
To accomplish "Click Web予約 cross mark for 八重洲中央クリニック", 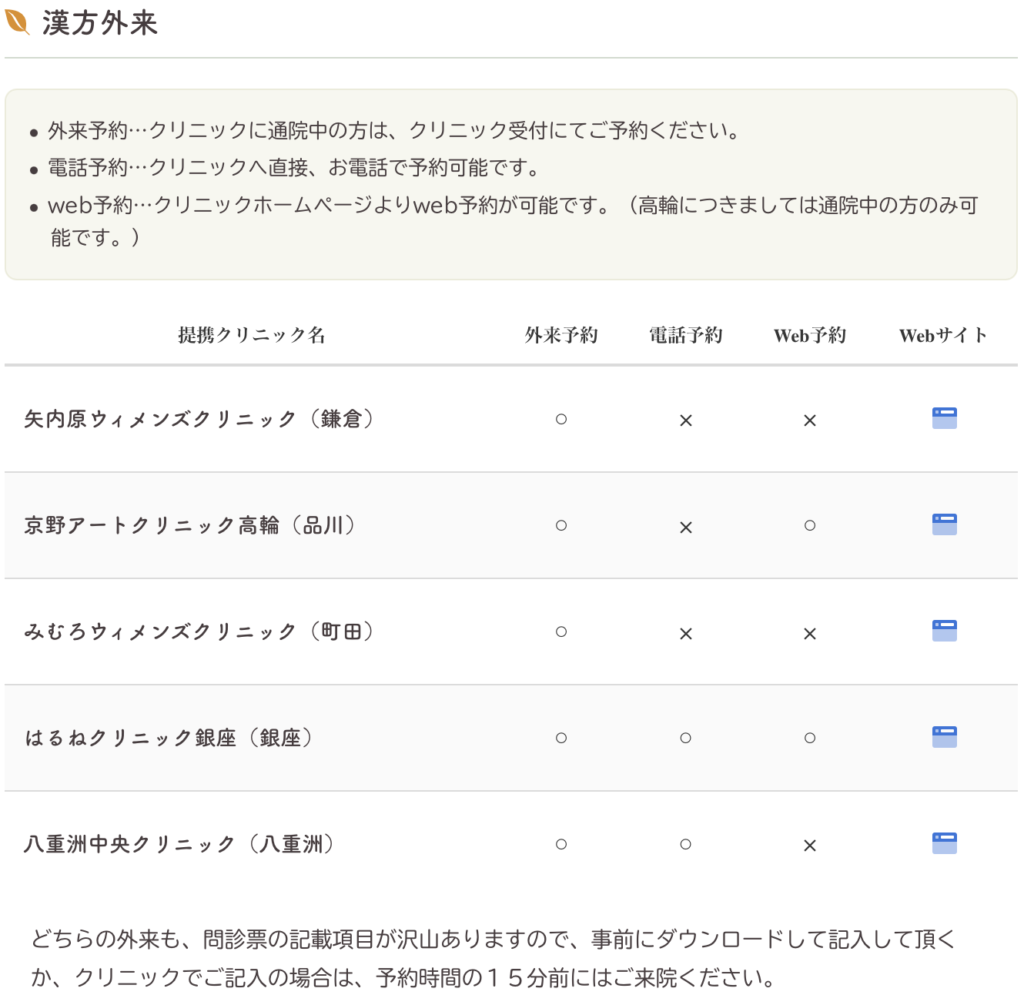I will pyautogui.click(x=810, y=845).
